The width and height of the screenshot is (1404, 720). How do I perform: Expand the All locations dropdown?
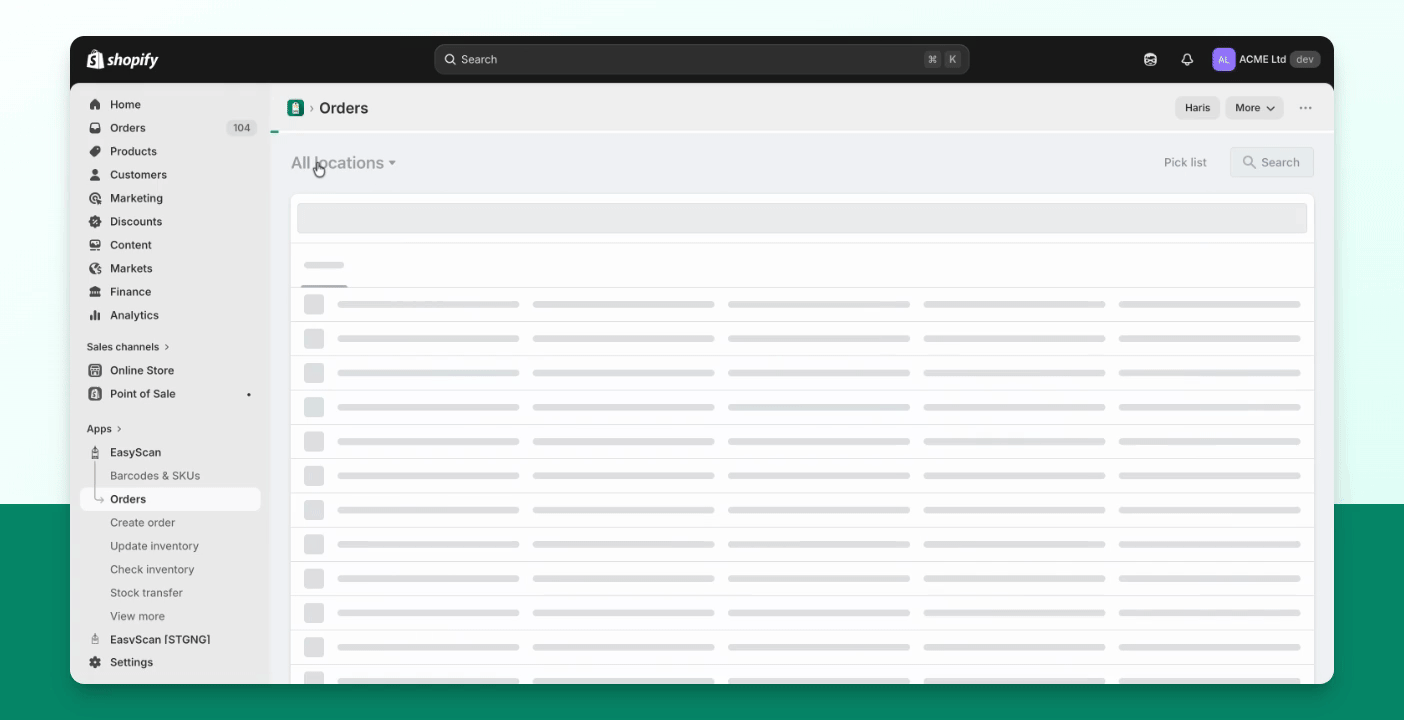343,163
